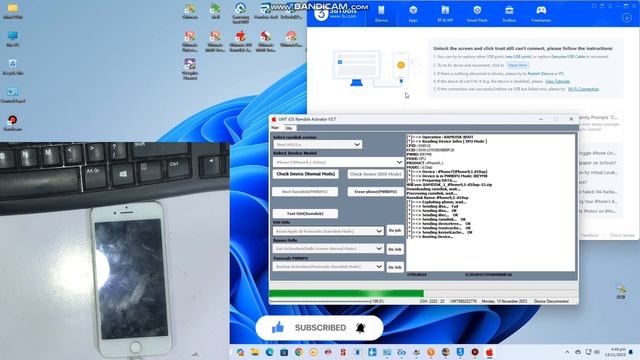This screenshot has width=640, height=360.
Task: Open the Apps section in 3uTools
Action: point(413,13)
